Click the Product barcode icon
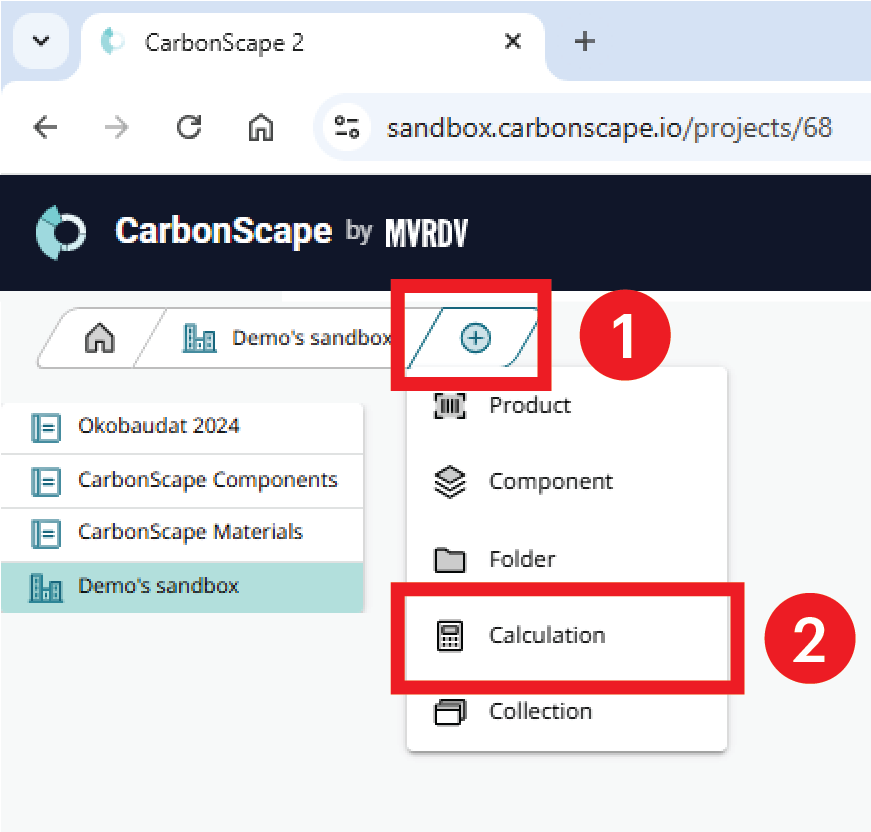This screenshot has width=871, height=832. click(x=449, y=405)
